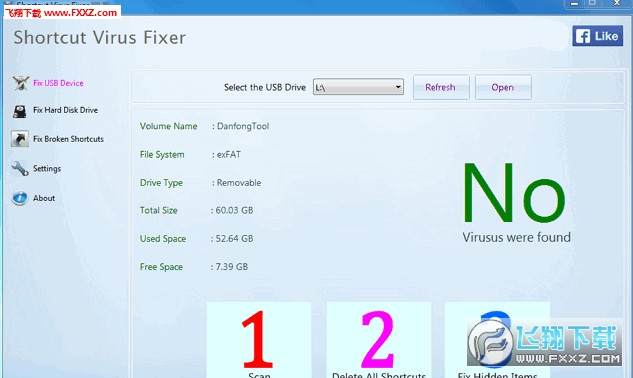Click the Shortcut Virus Fixer heading
This screenshot has height=378, width=633.
click(x=100, y=38)
